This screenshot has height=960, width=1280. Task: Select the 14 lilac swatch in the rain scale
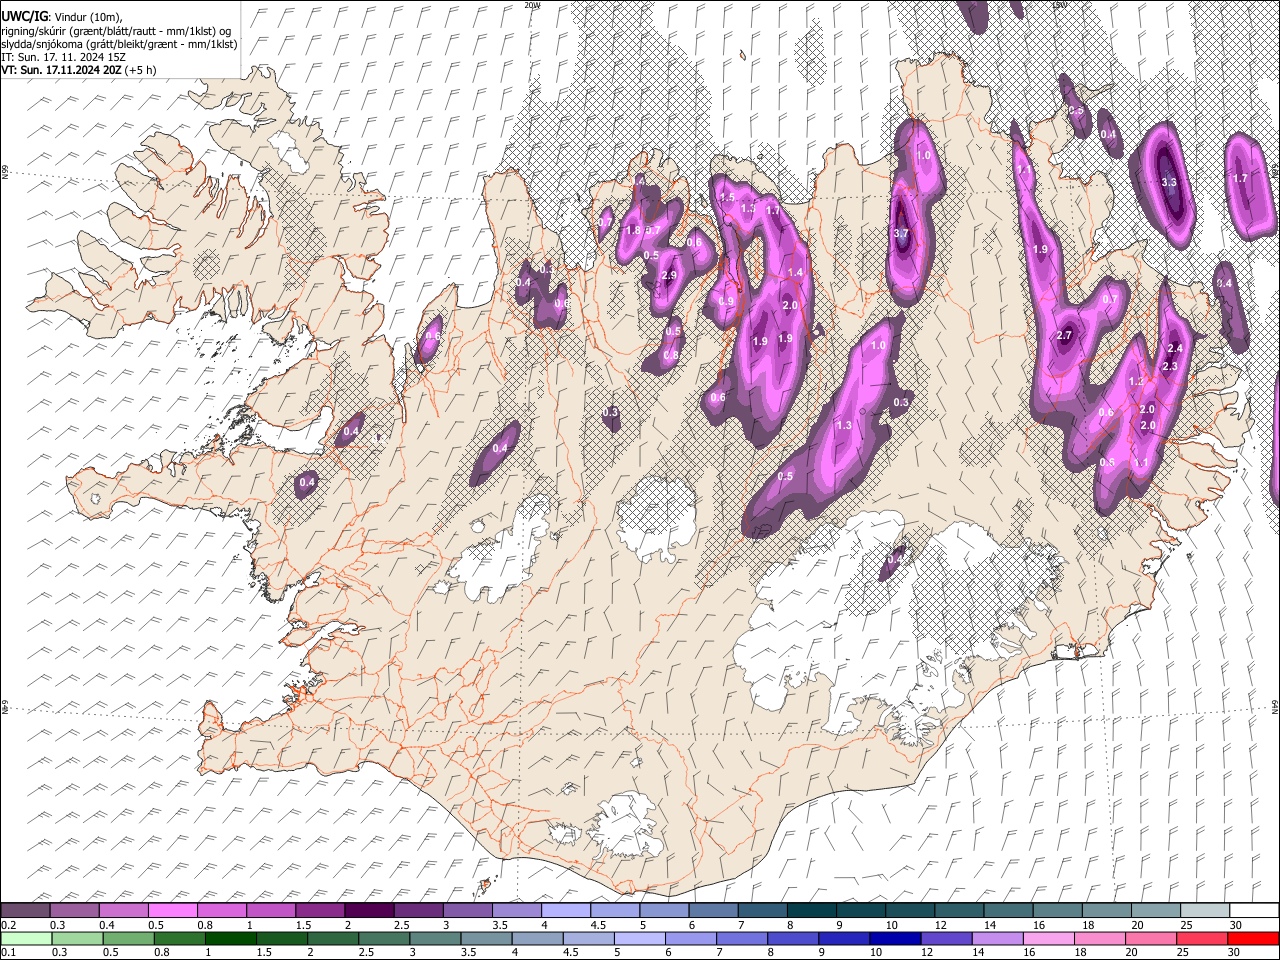coord(998,938)
